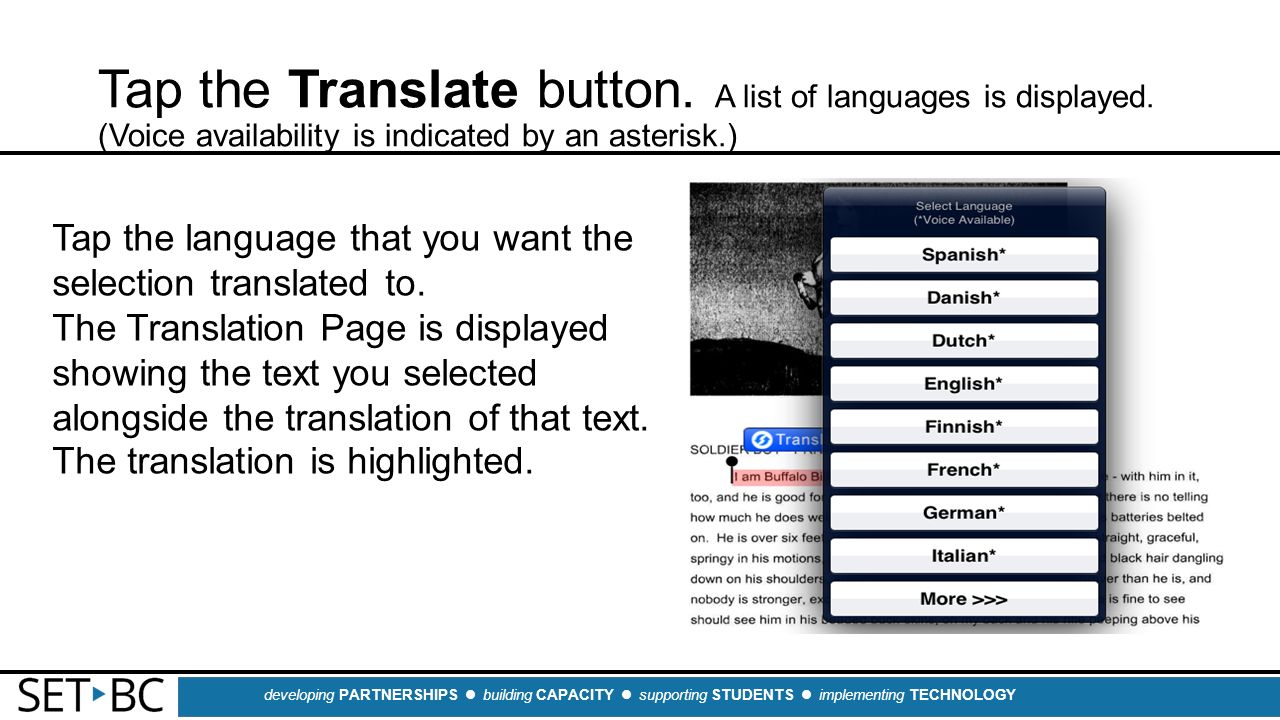
Task: Click 'building CAPACITY' footer text
Action: (548, 695)
